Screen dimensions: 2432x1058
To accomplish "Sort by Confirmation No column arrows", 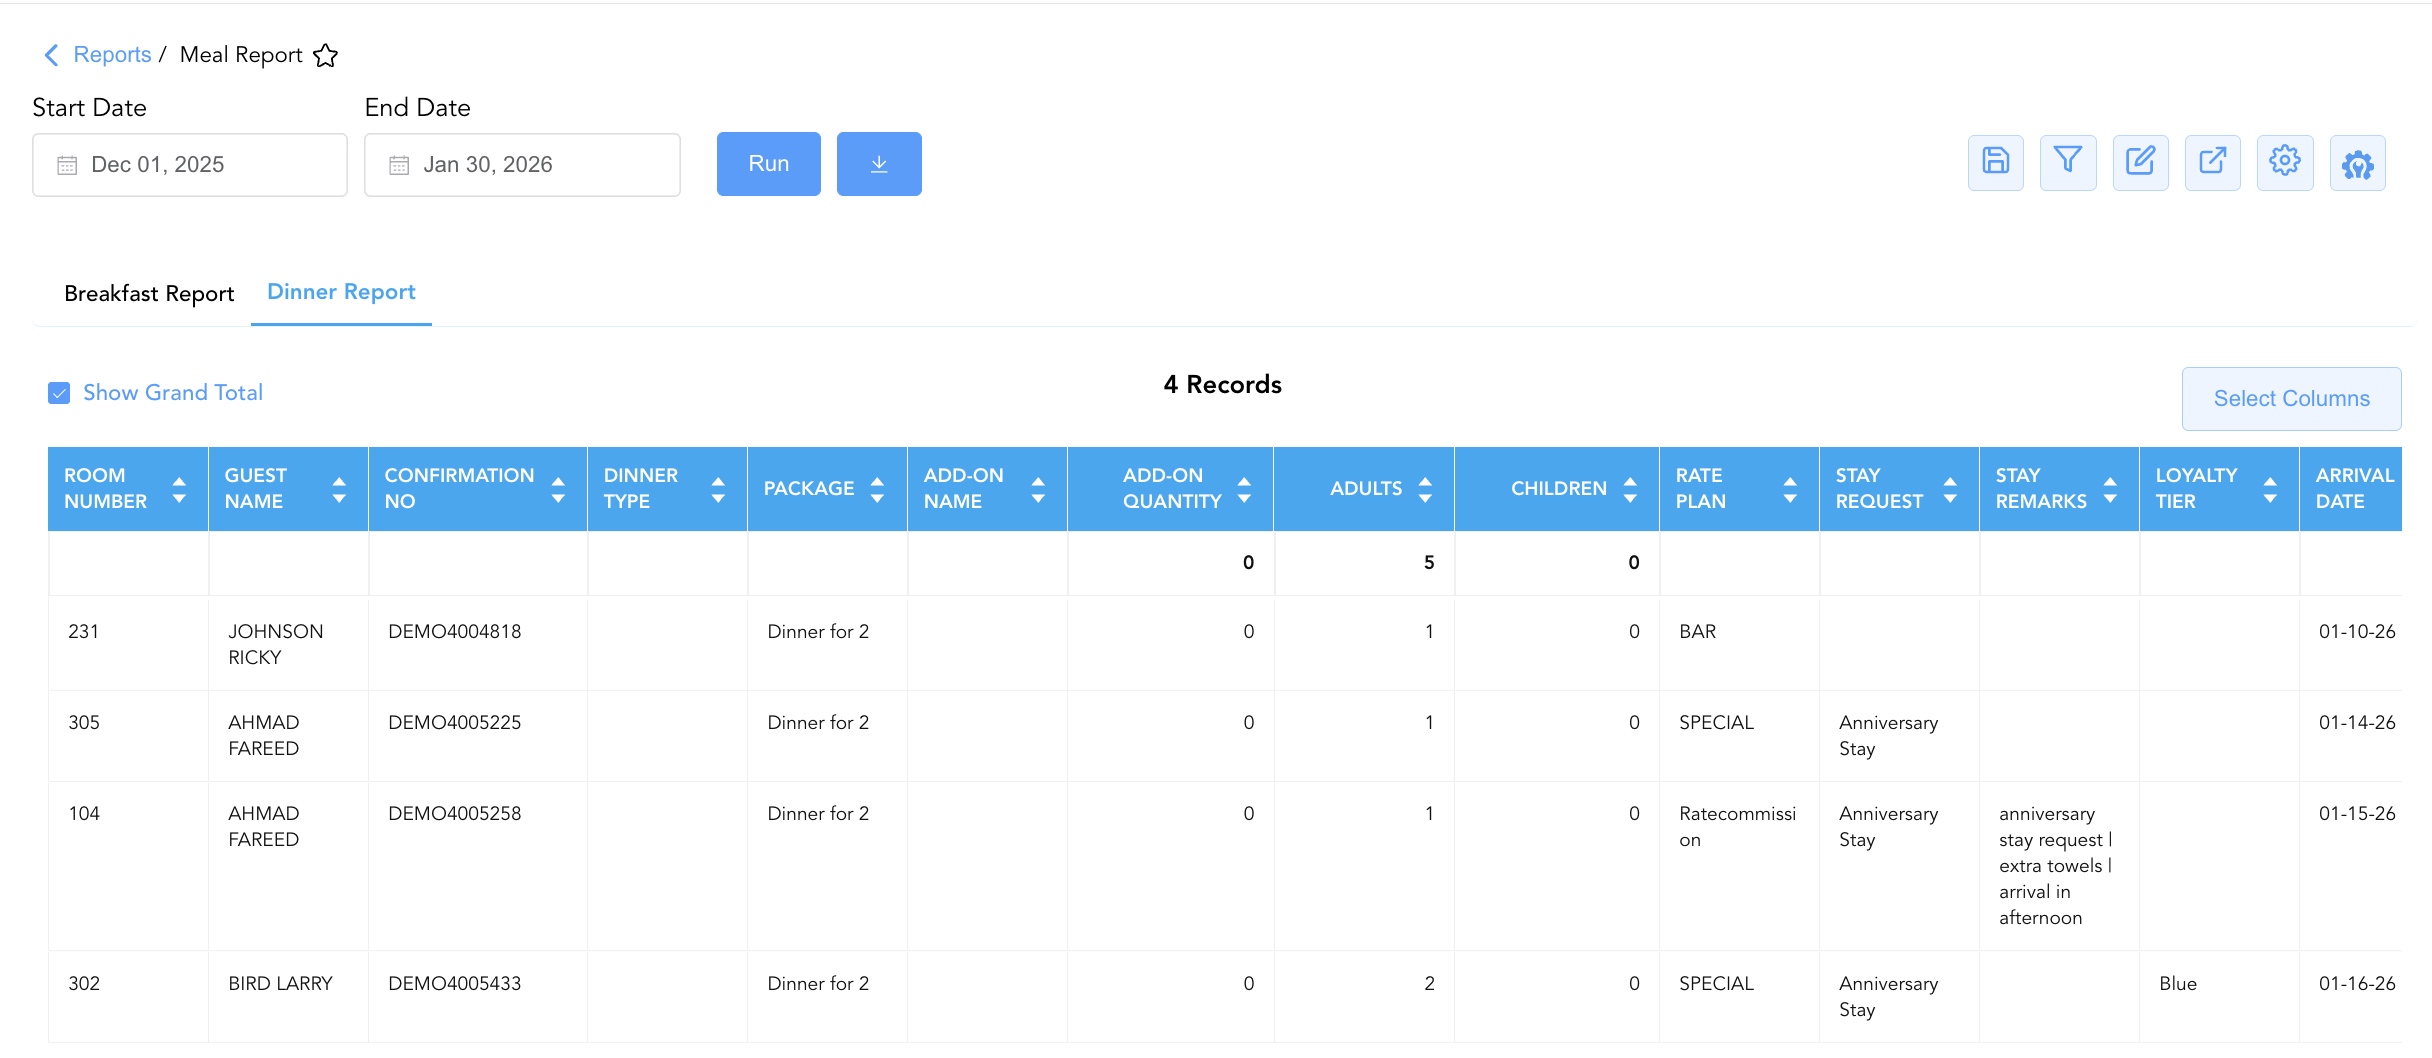I will 558,489.
